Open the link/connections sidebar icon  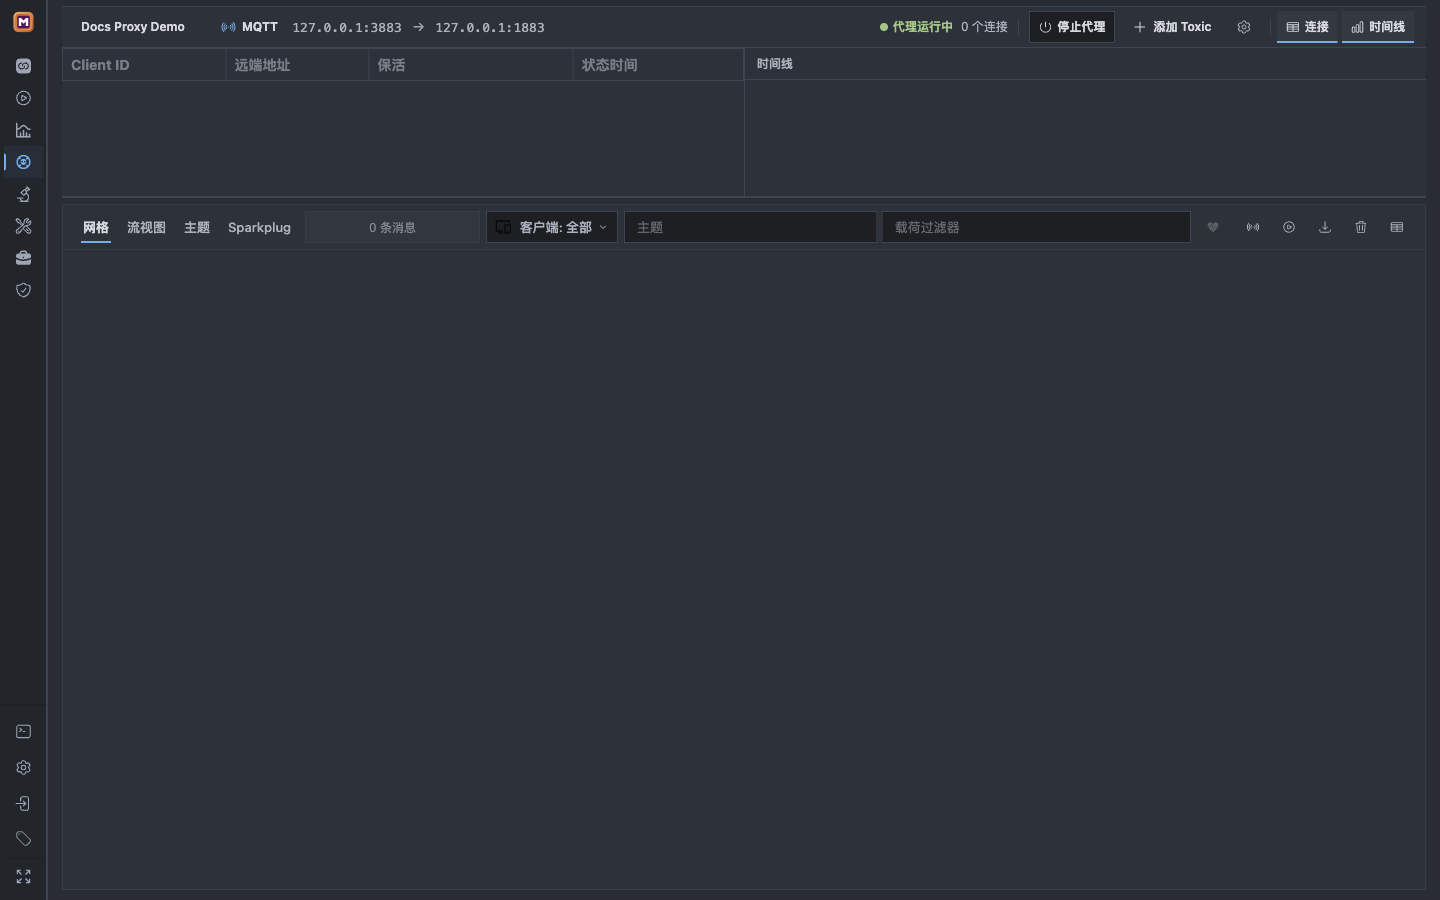23,66
